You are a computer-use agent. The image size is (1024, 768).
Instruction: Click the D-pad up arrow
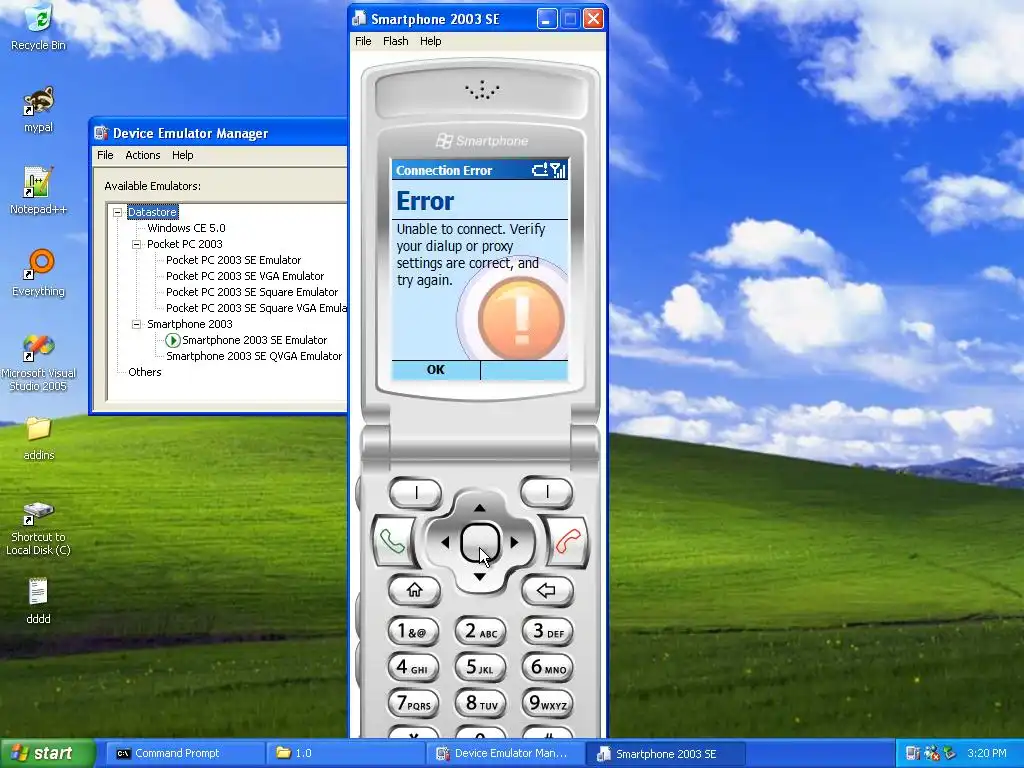coord(479,507)
